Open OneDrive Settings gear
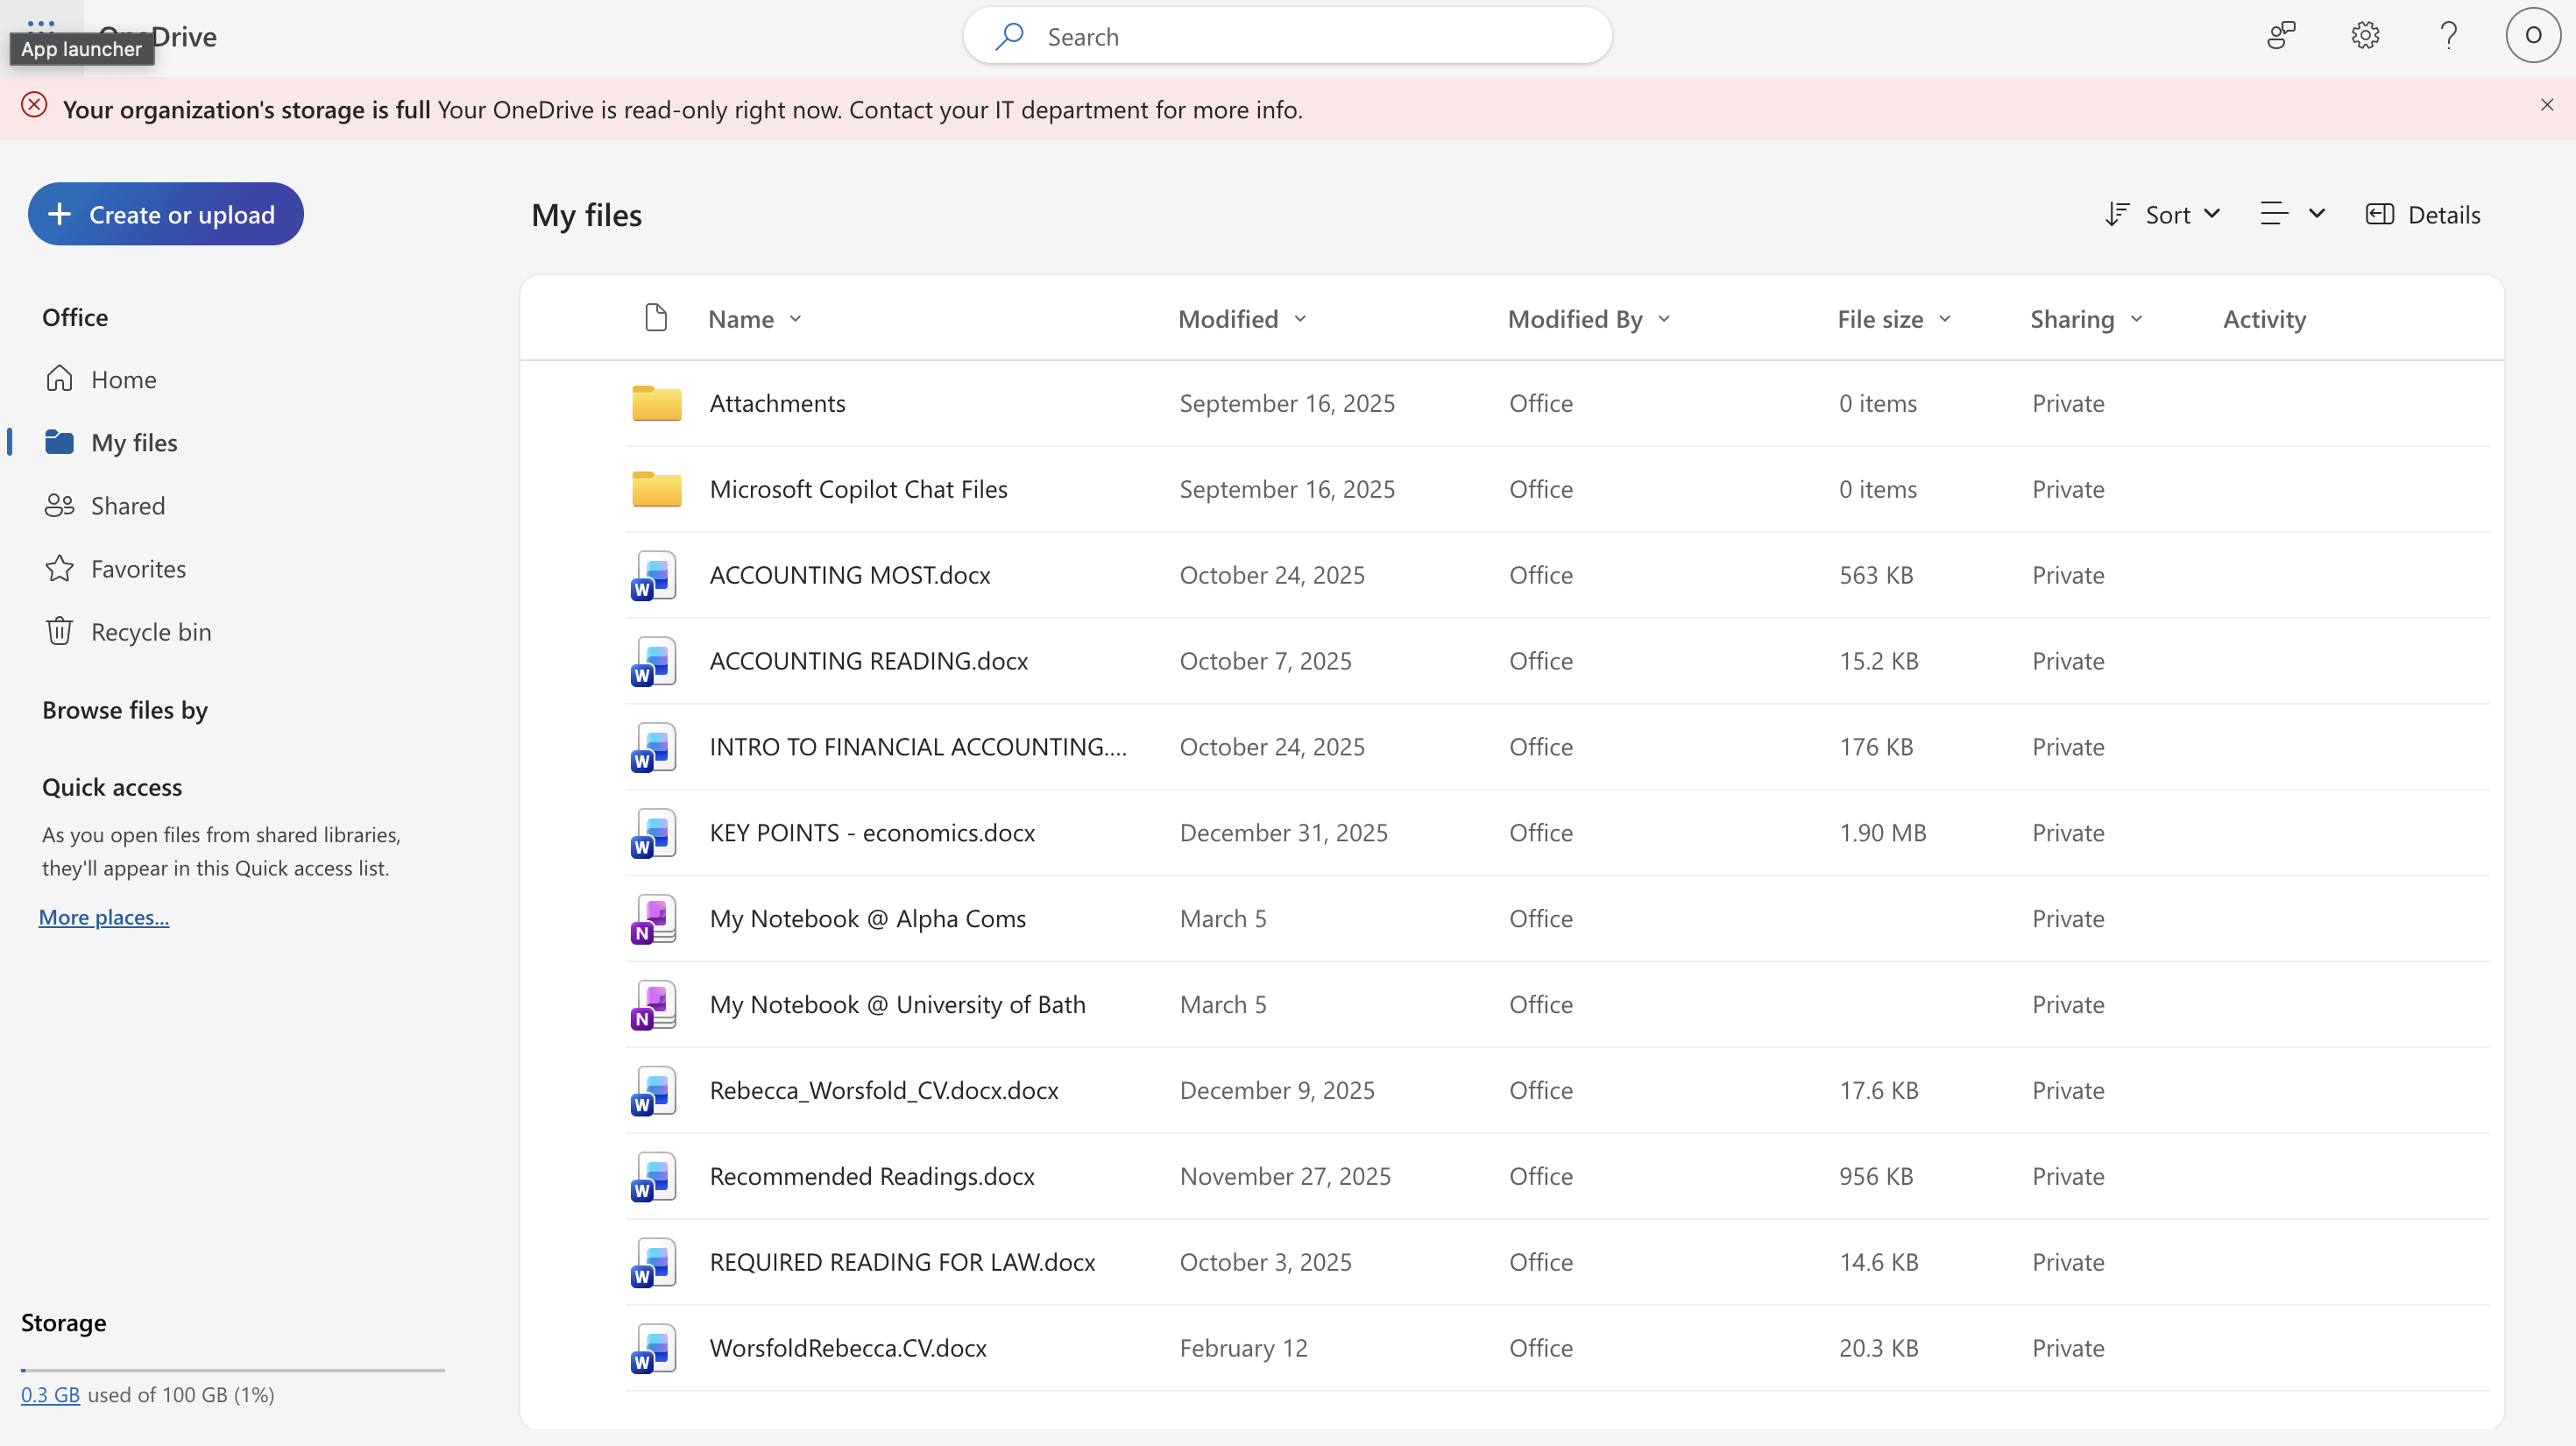 [2365, 35]
